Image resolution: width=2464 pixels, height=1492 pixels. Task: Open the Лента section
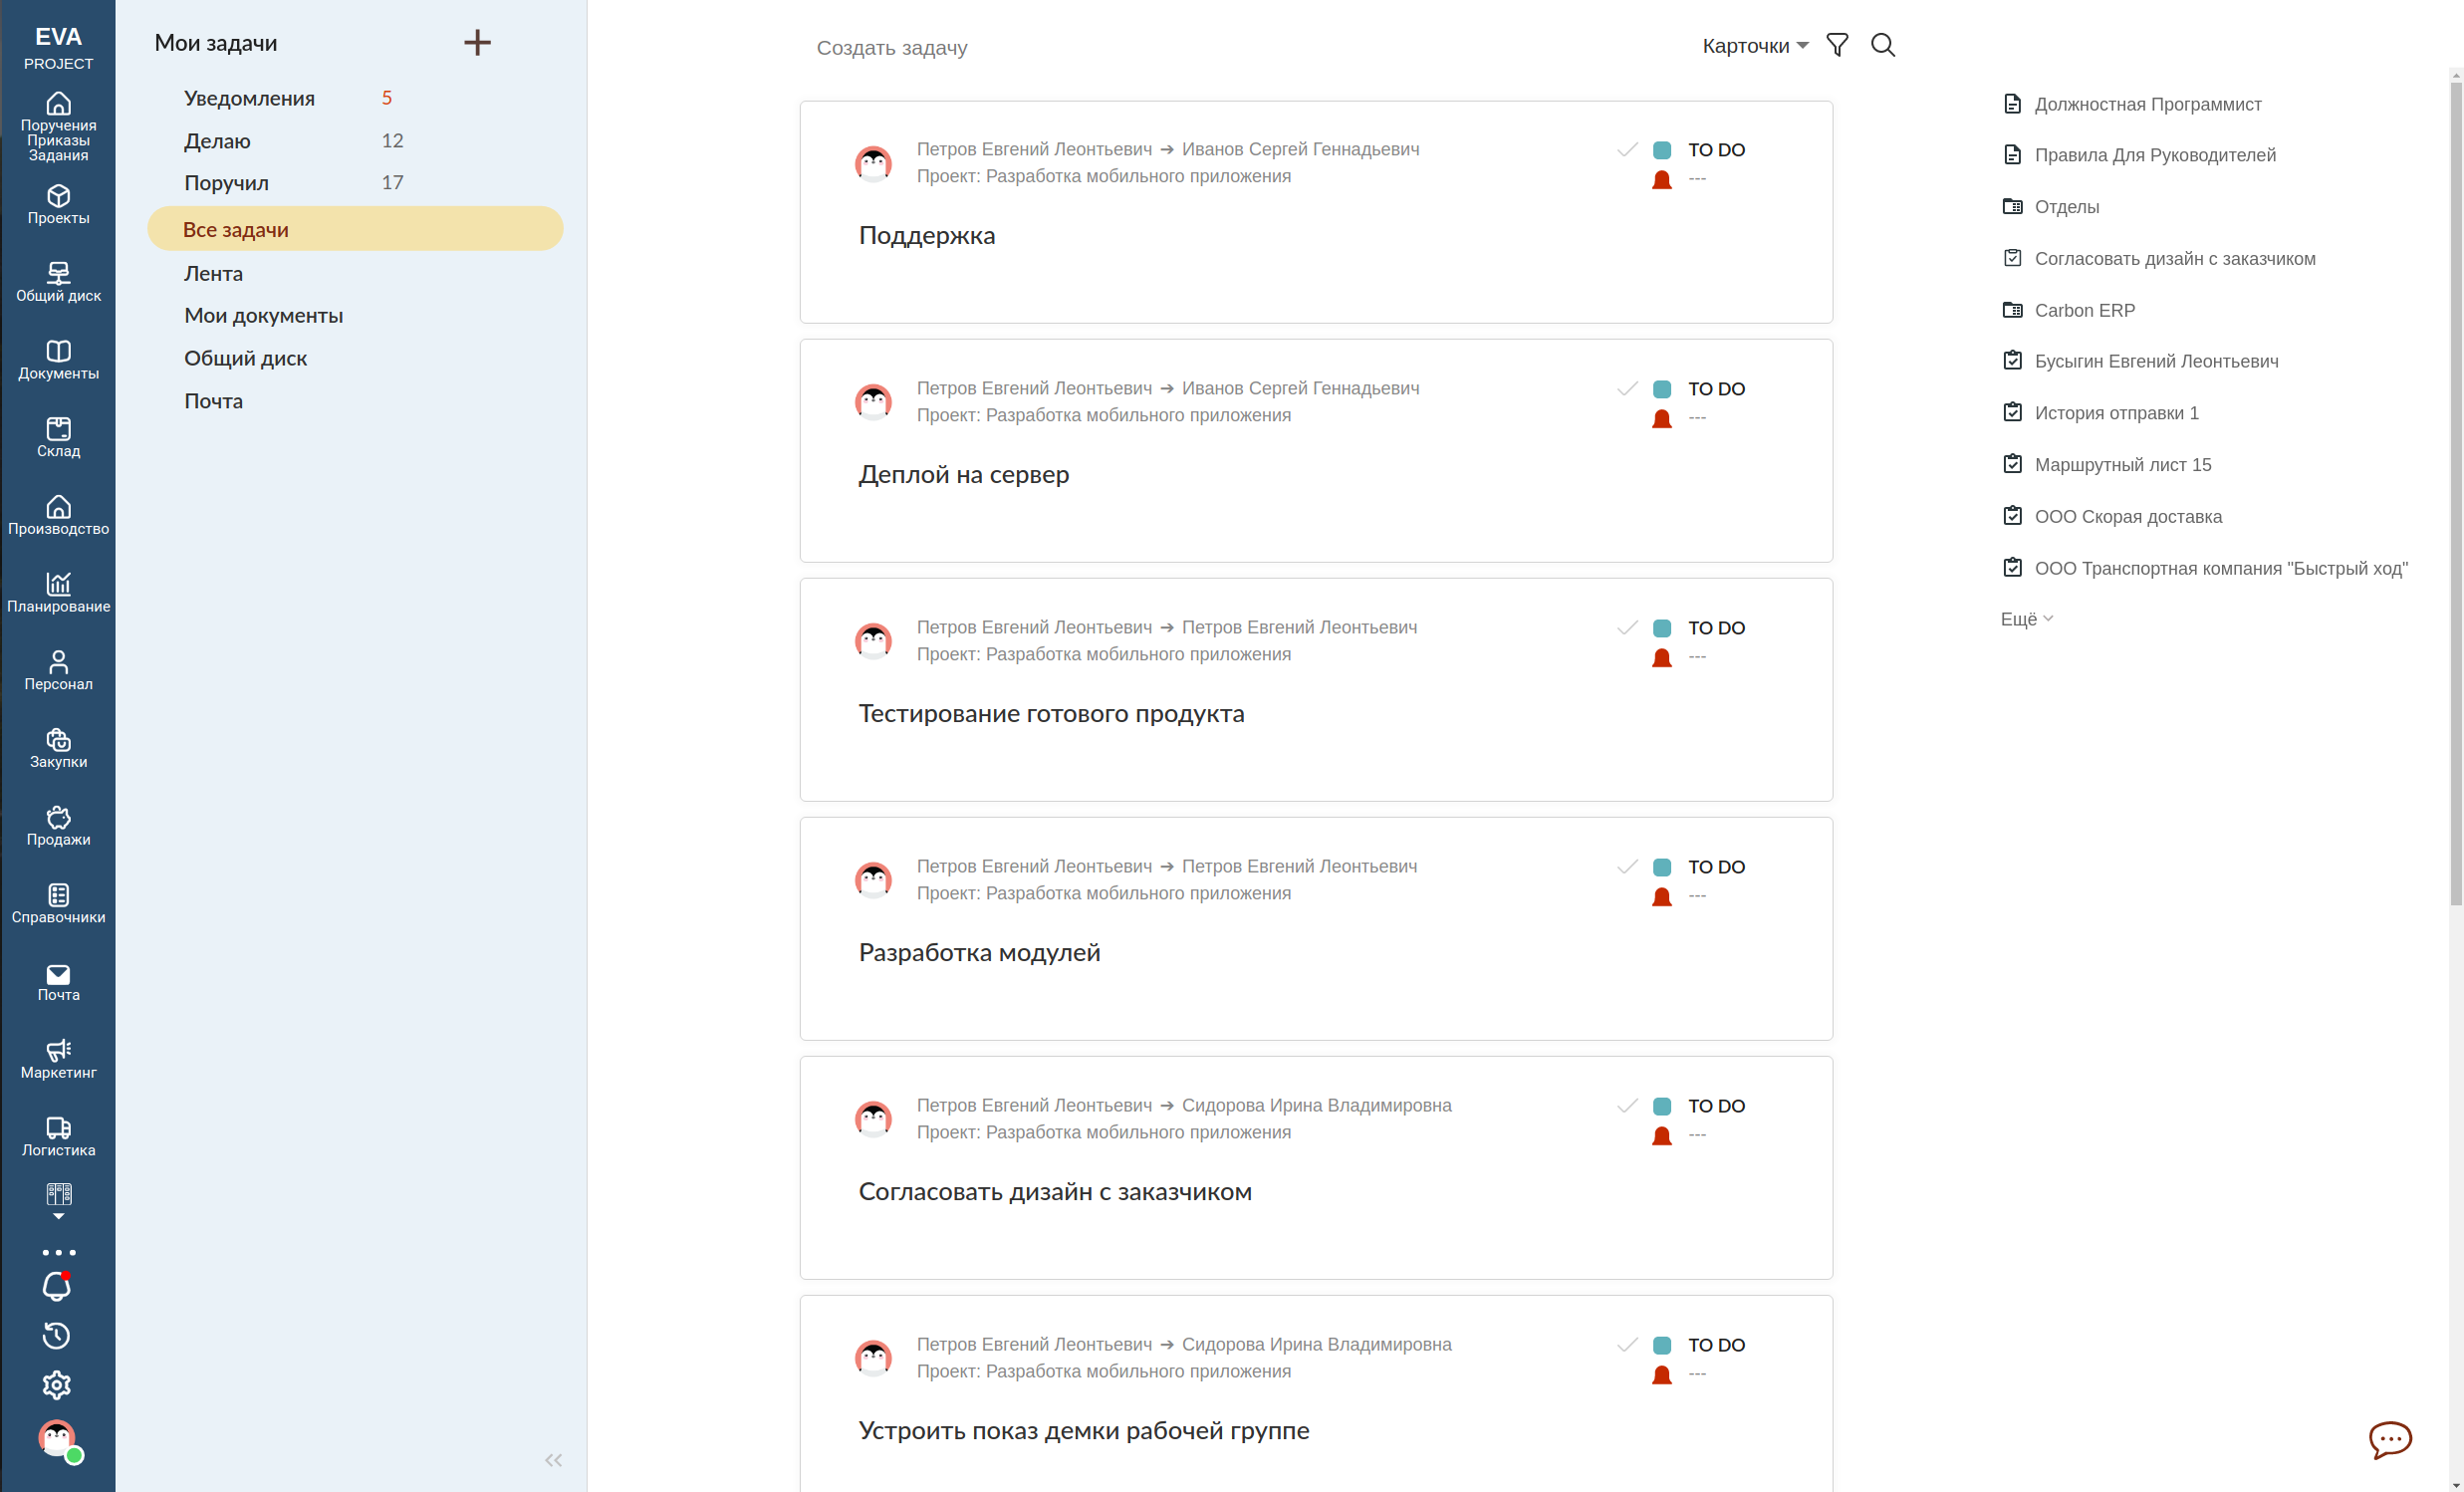coord(213,272)
